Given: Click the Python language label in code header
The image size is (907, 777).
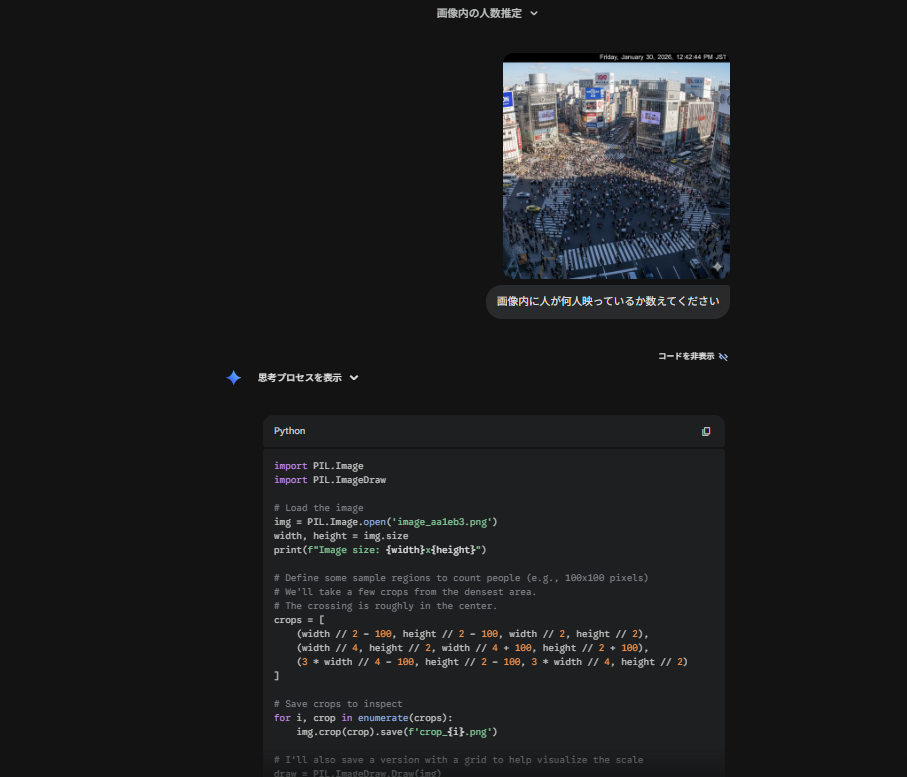Looking at the screenshot, I should [289, 431].
